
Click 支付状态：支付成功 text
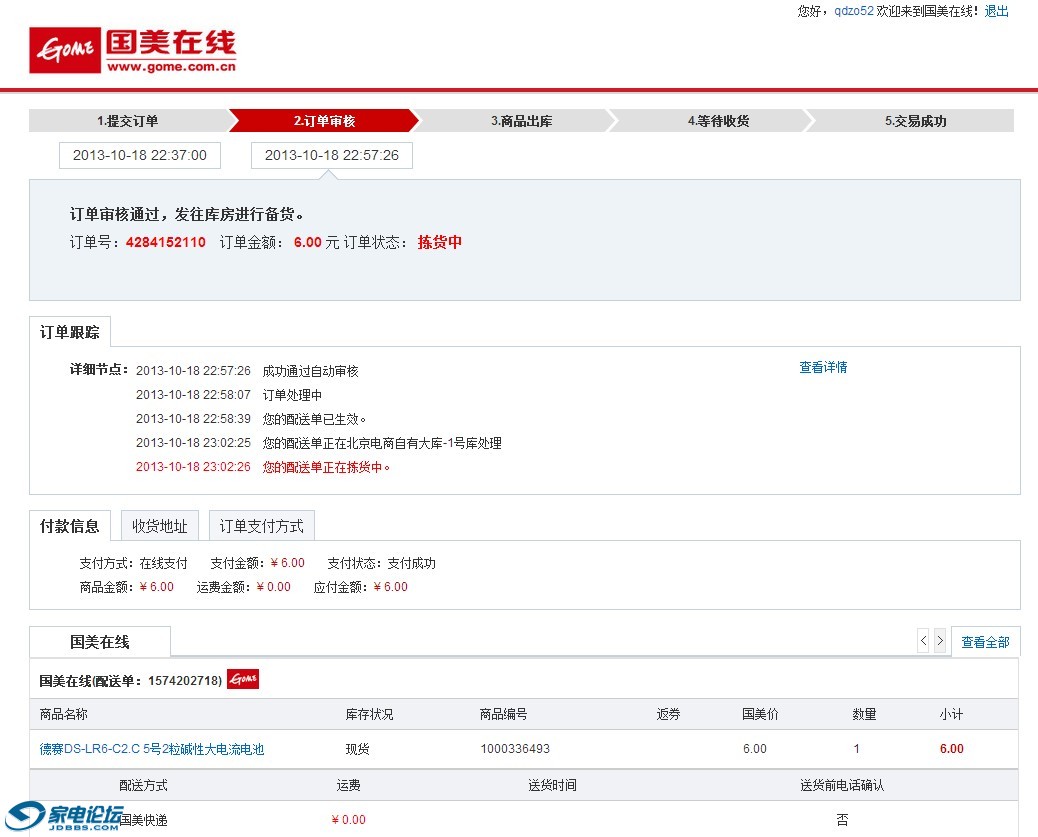tap(381, 563)
